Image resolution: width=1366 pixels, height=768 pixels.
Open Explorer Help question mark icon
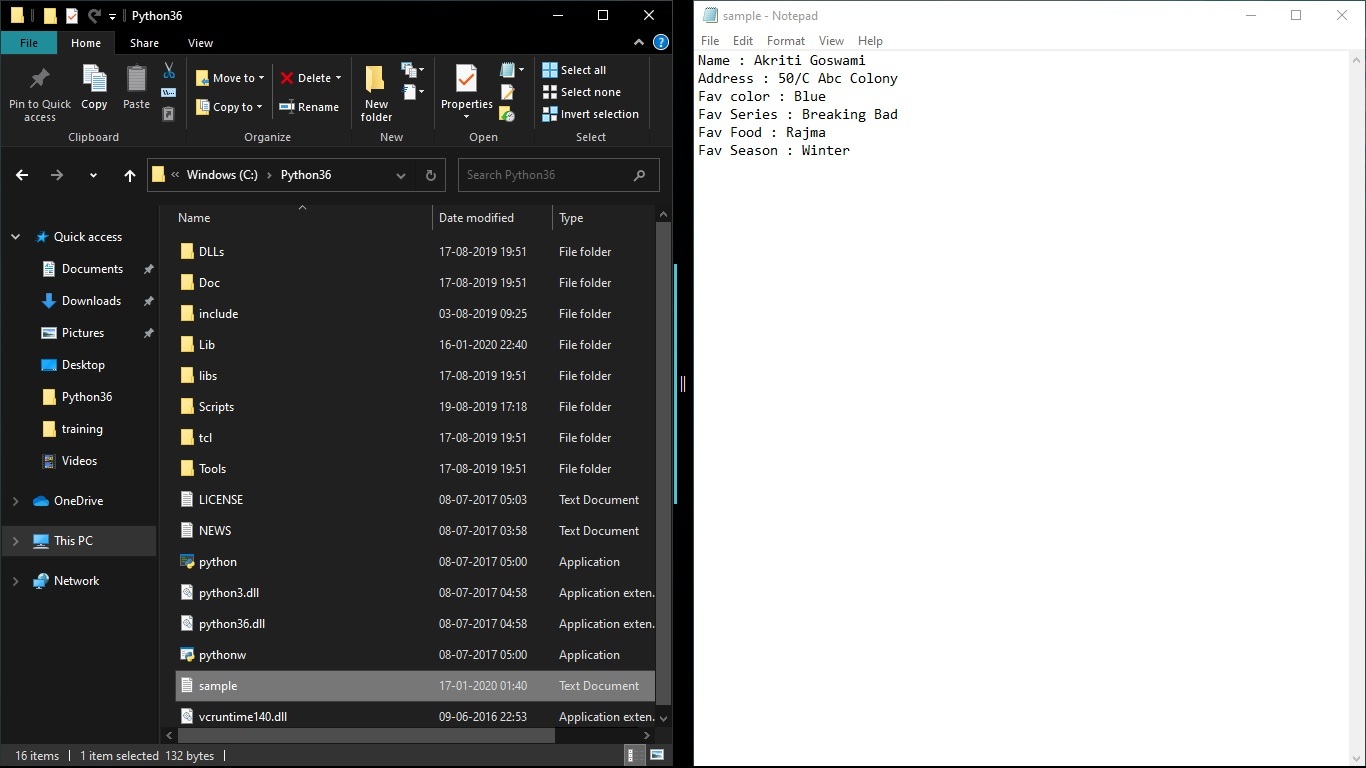pos(661,43)
